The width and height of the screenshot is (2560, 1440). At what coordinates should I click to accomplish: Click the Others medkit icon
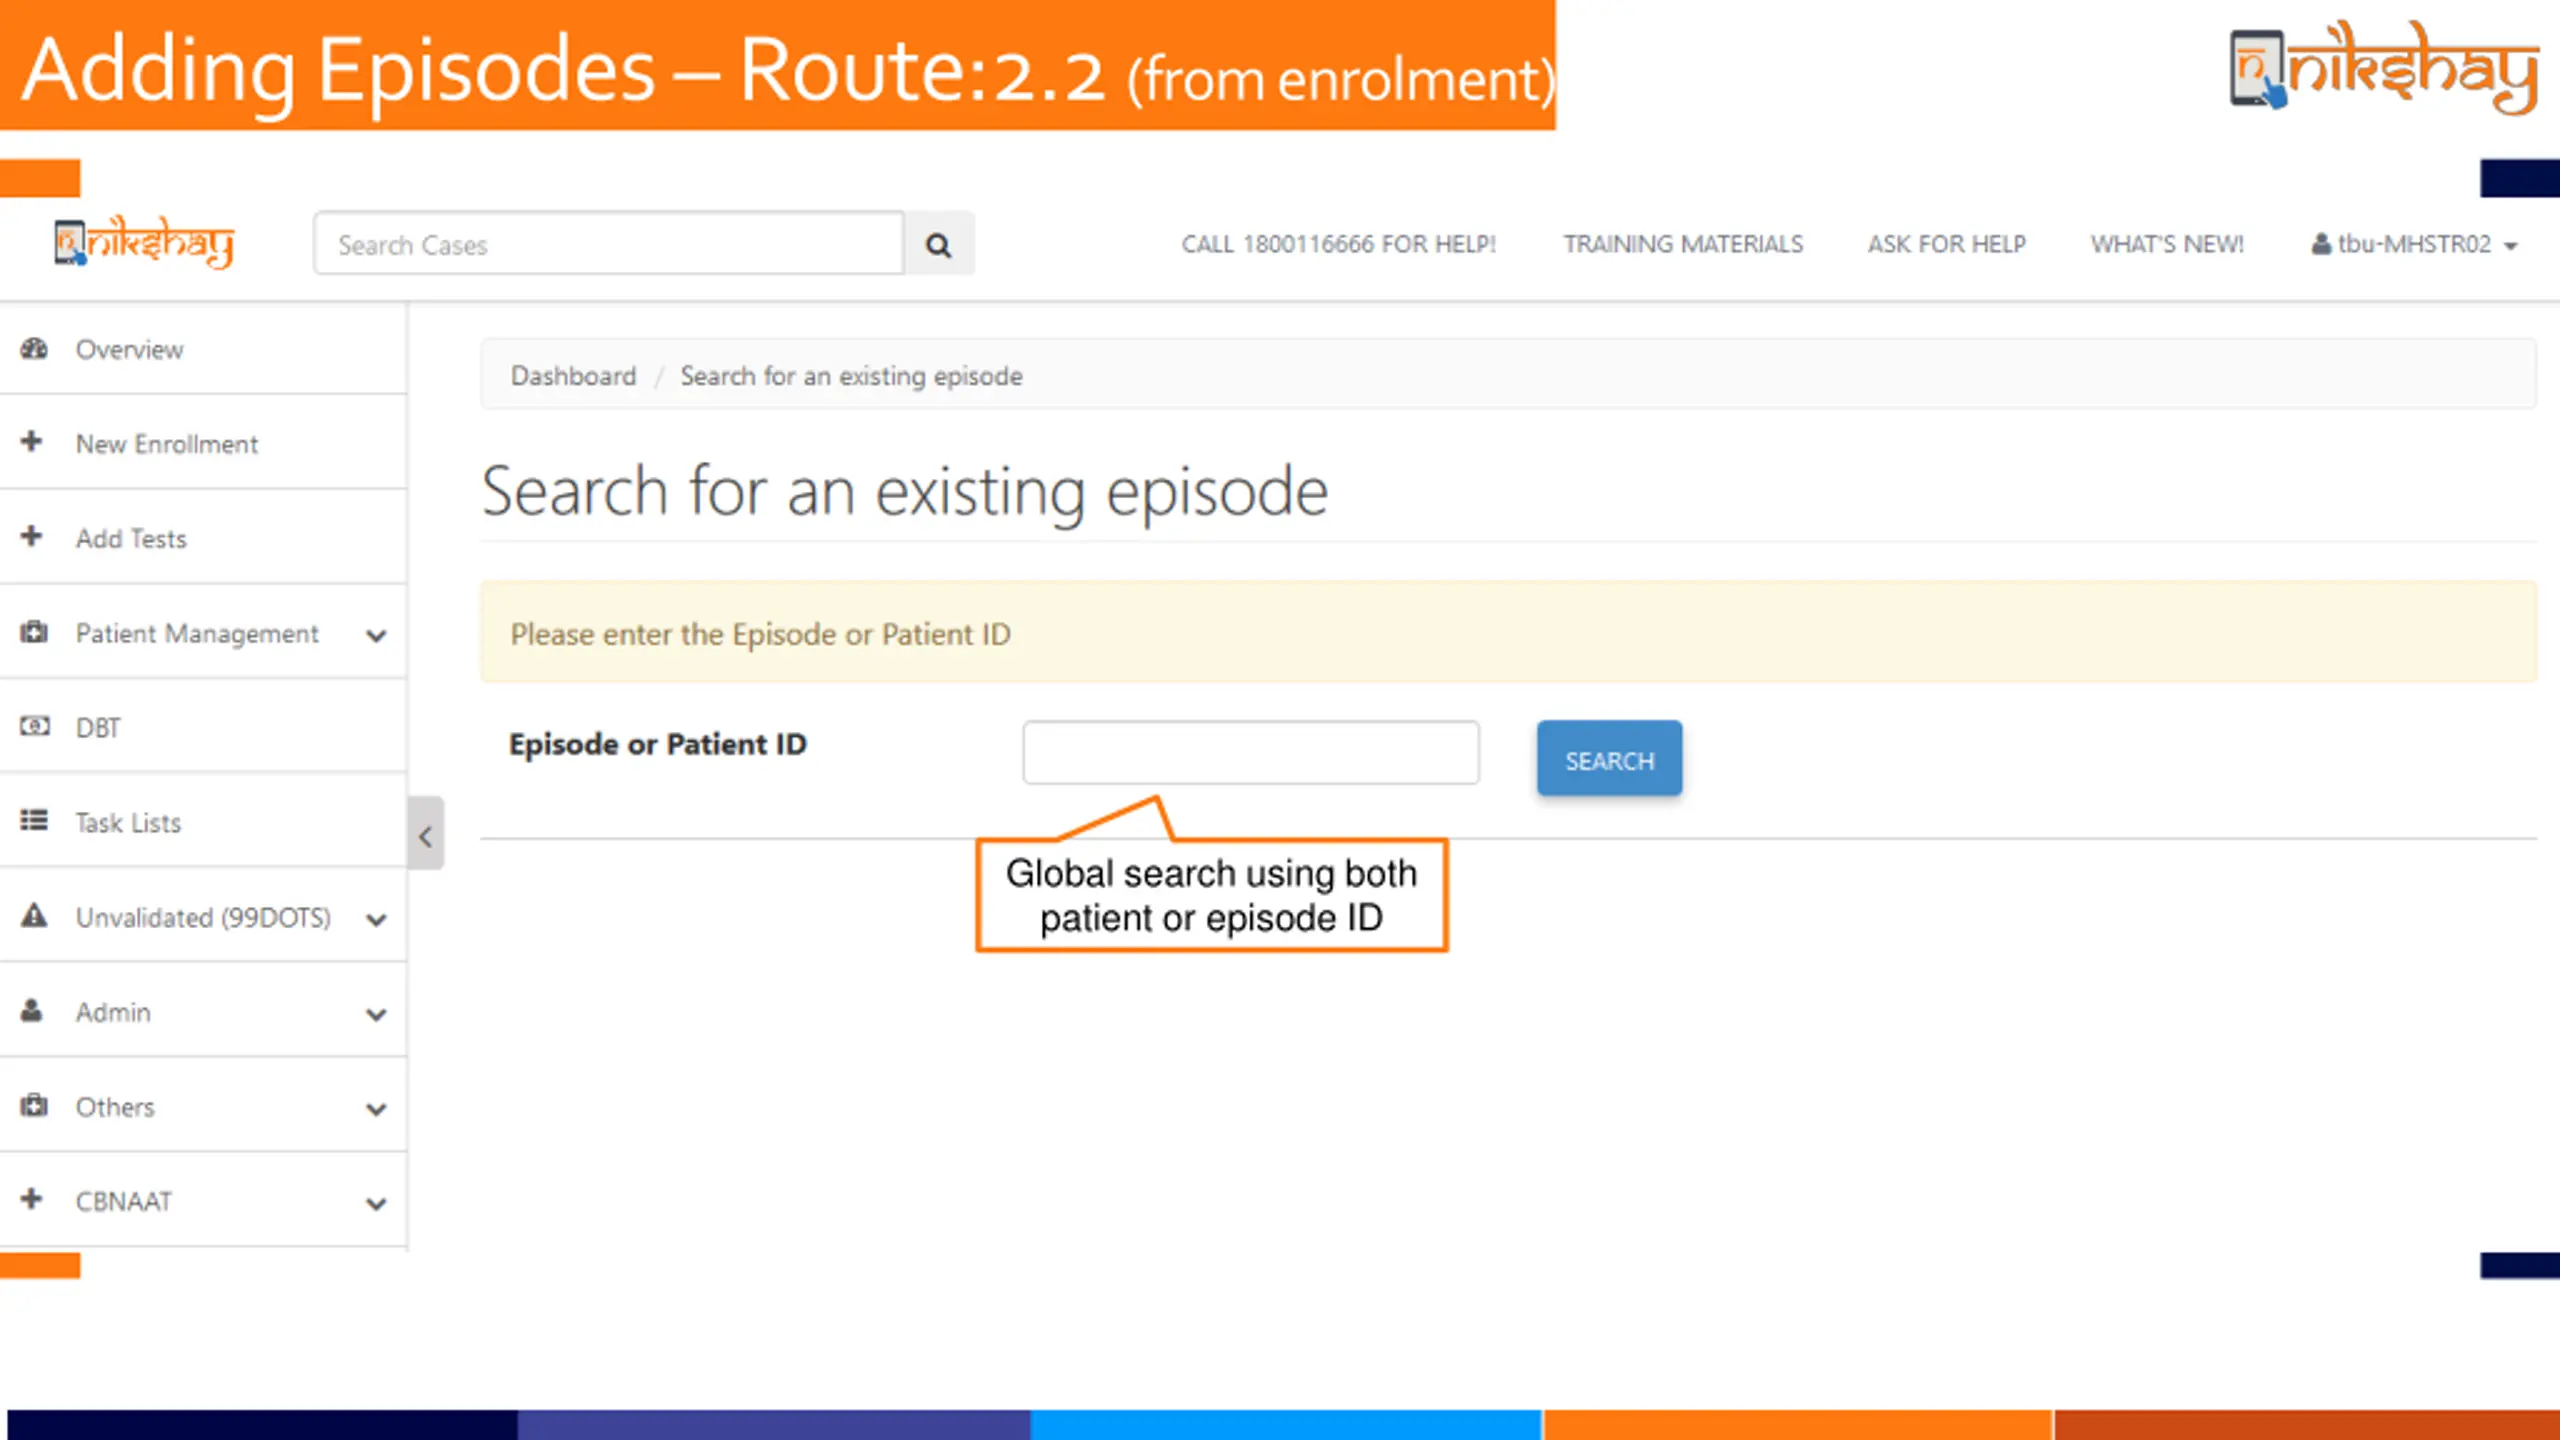click(x=34, y=1106)
